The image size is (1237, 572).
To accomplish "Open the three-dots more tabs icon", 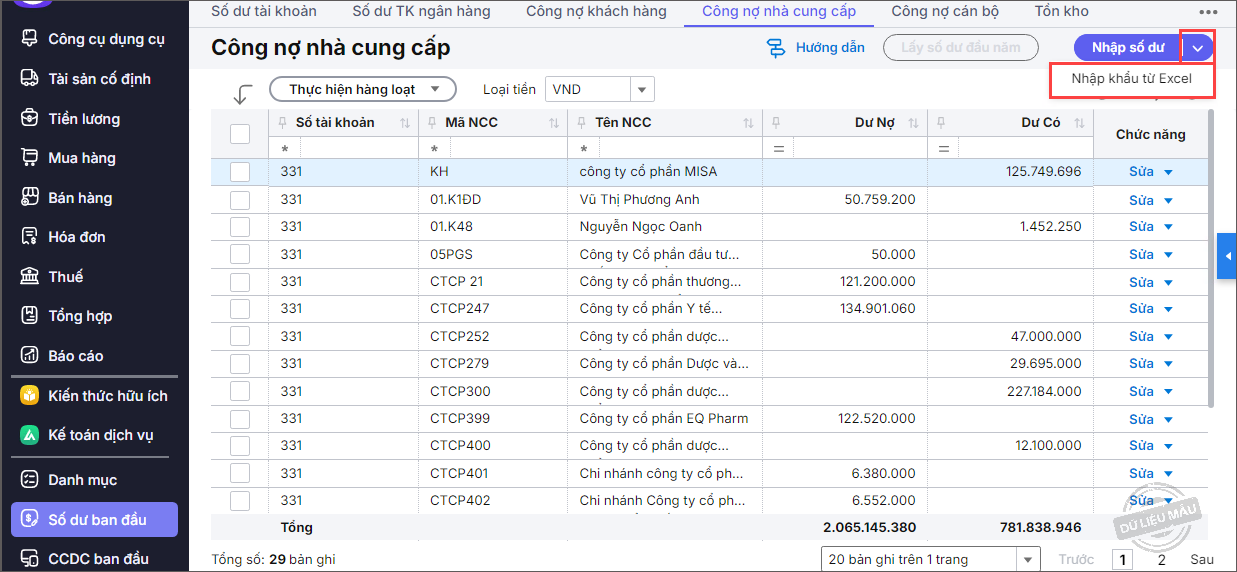I will (1208, 12).
